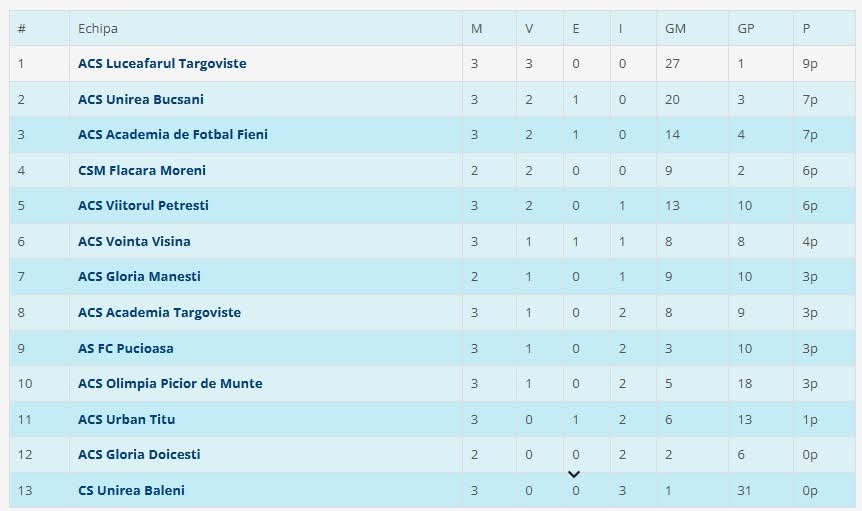862x511 pixels.
Task: Click the ACS Gloria Manesti link
Action: point(140,277)
